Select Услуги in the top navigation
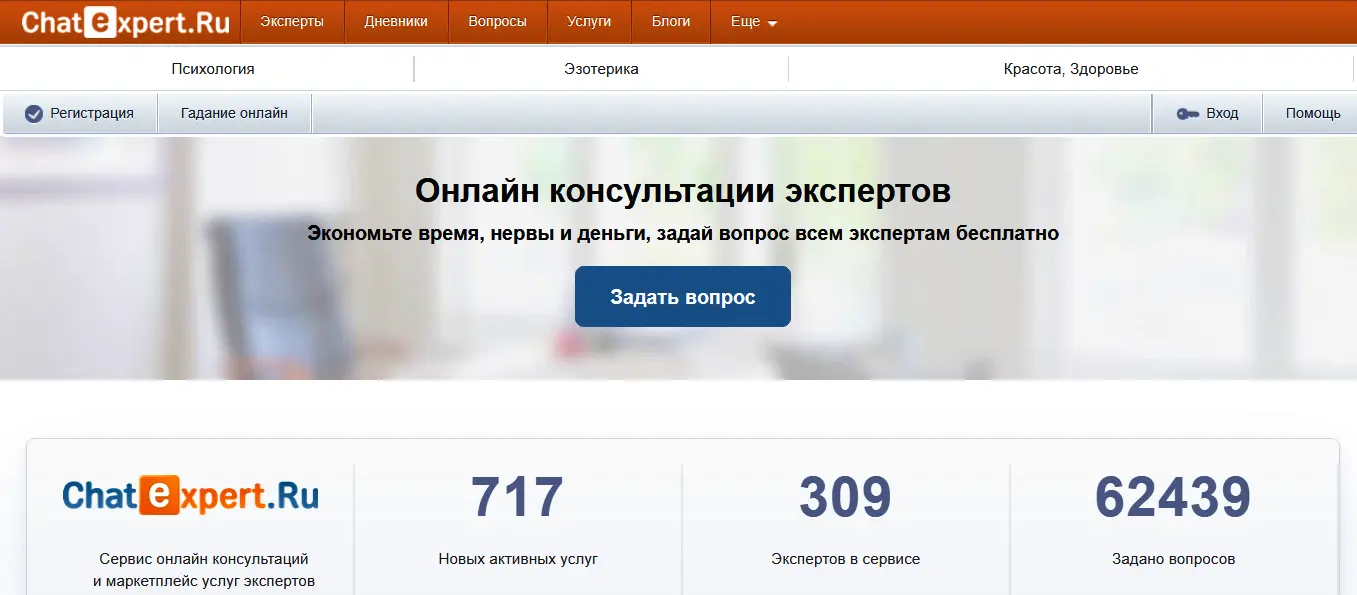This screenshot has height=595, width=1357. 588,22
